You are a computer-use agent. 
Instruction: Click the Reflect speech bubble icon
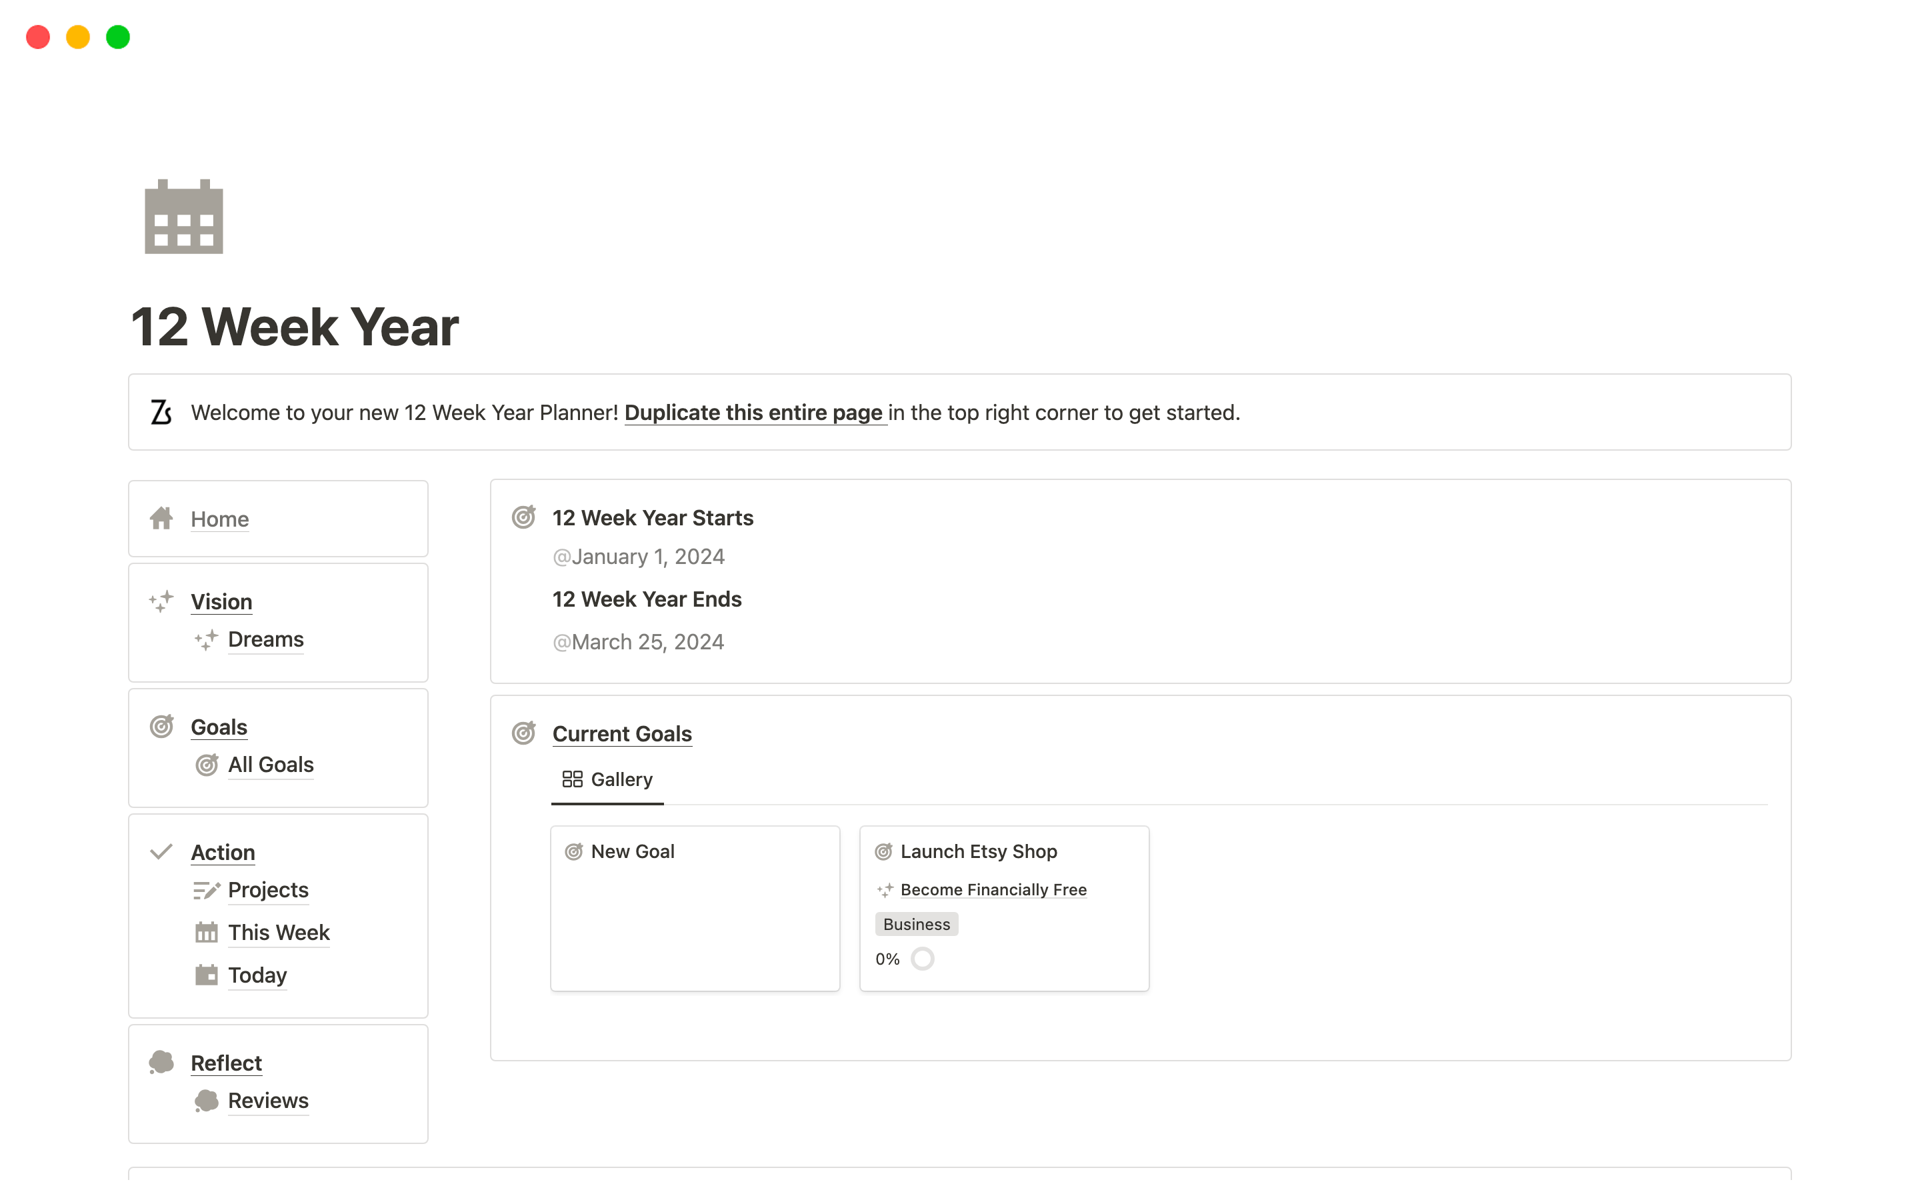pyautogui.click(x=163, y=1062)
